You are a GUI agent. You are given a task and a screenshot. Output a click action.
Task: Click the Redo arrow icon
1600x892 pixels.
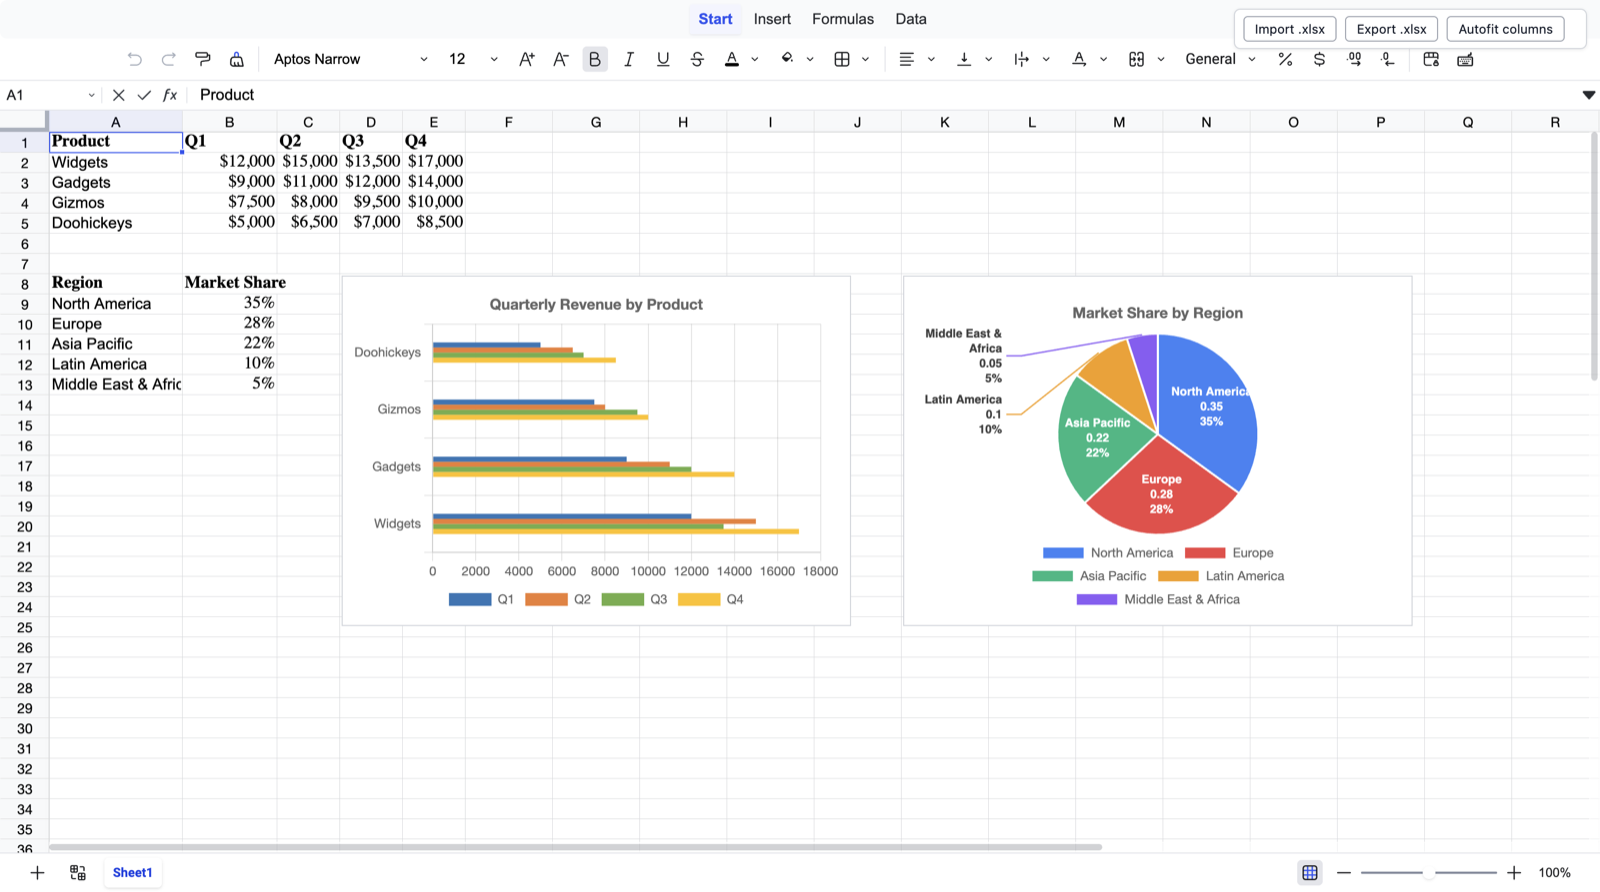pyautogui.click(x=169, y=59)
